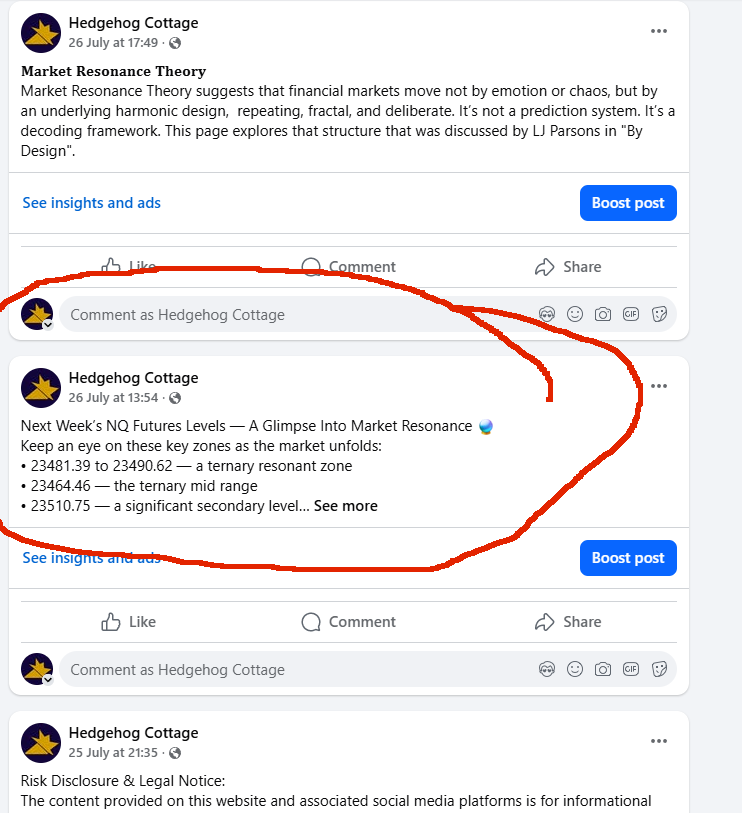
Task: Open emoji picker in first comment box
Action: (x=575, y=314)
